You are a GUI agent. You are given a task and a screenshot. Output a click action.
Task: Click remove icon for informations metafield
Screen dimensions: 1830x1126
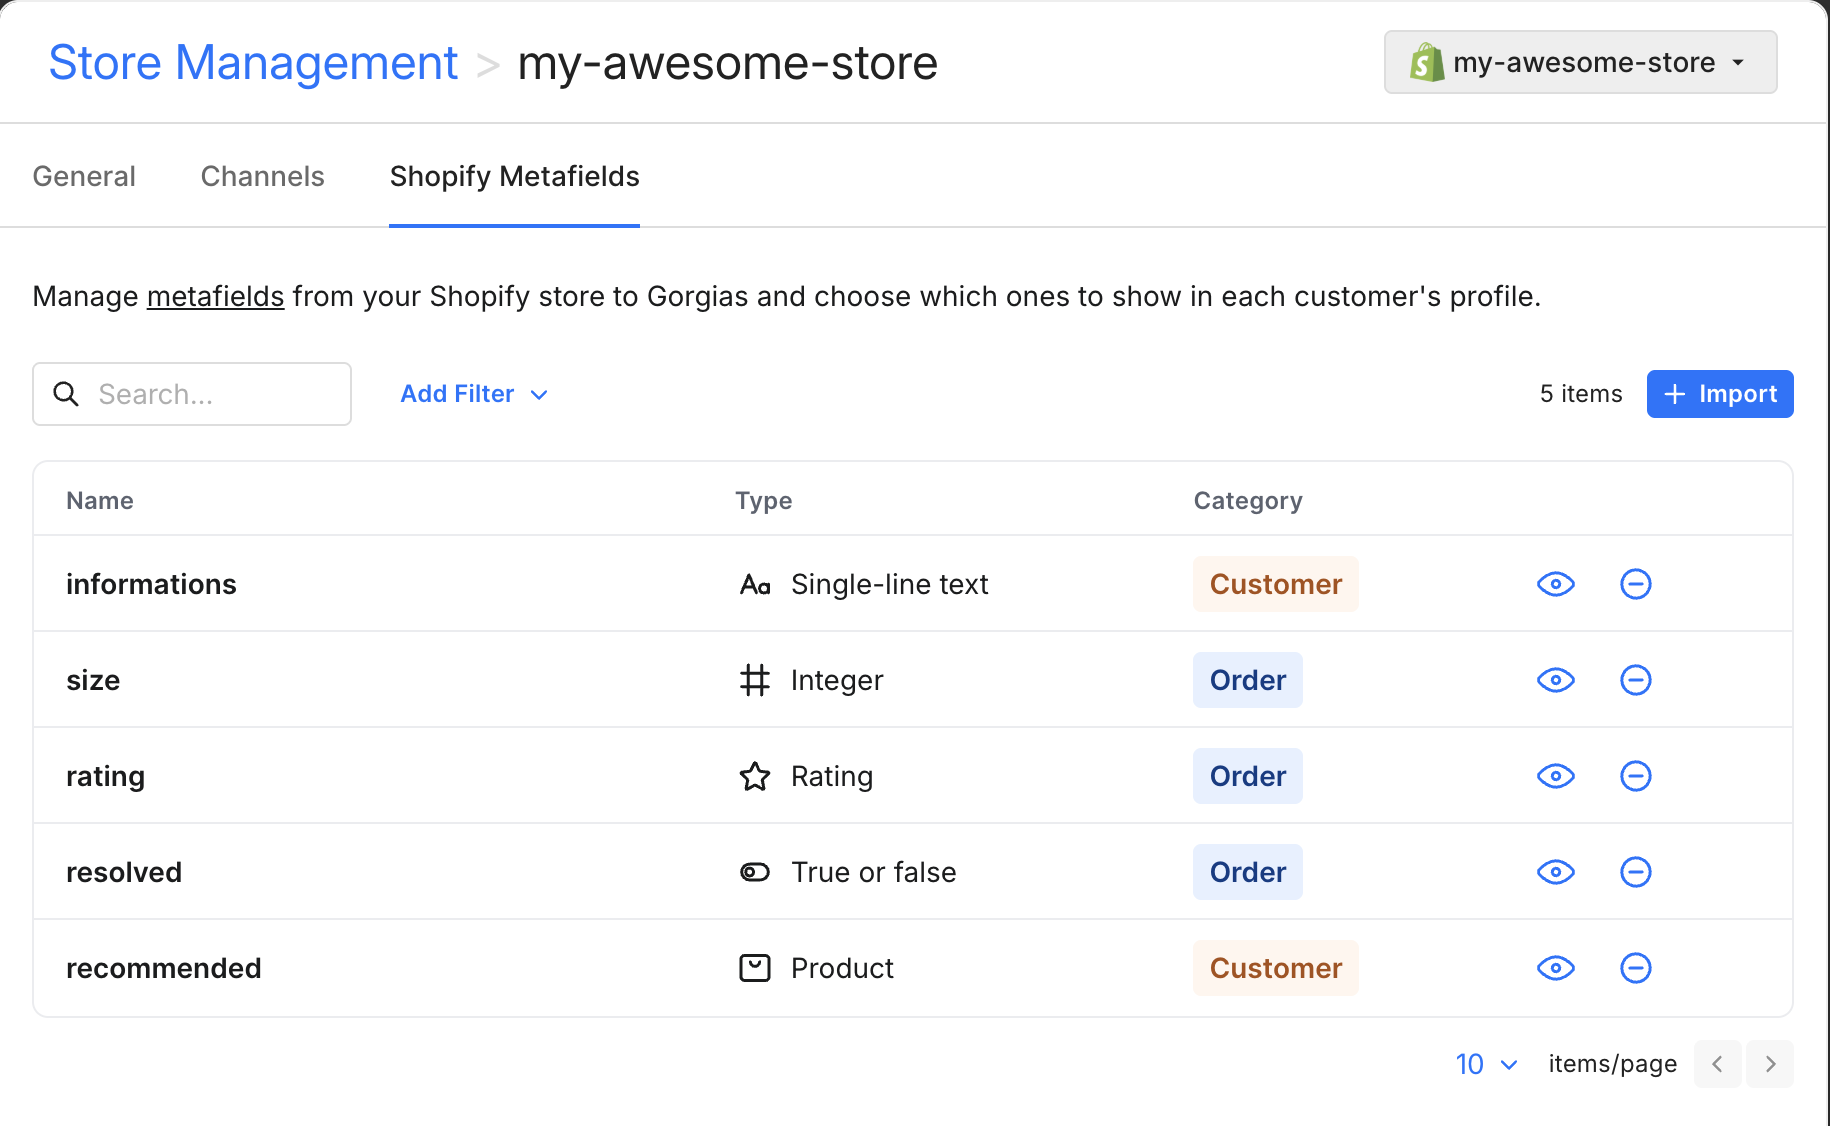[x=1635, y=584]
